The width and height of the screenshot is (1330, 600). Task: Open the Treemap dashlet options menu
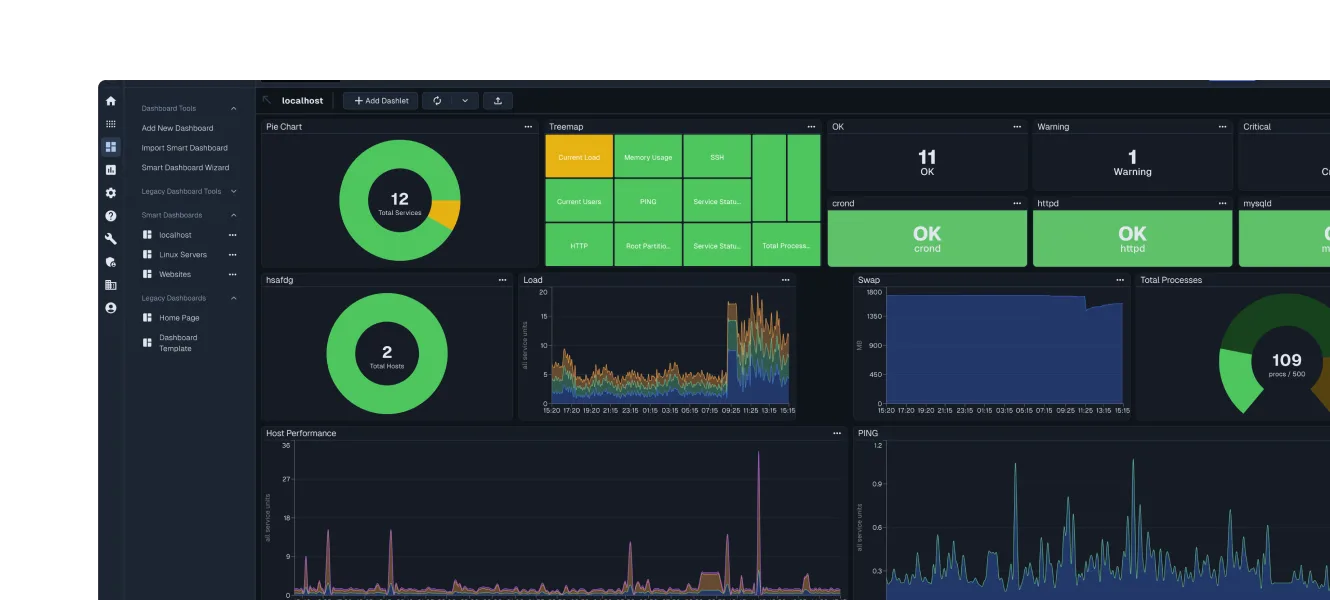tap(811, 126)
